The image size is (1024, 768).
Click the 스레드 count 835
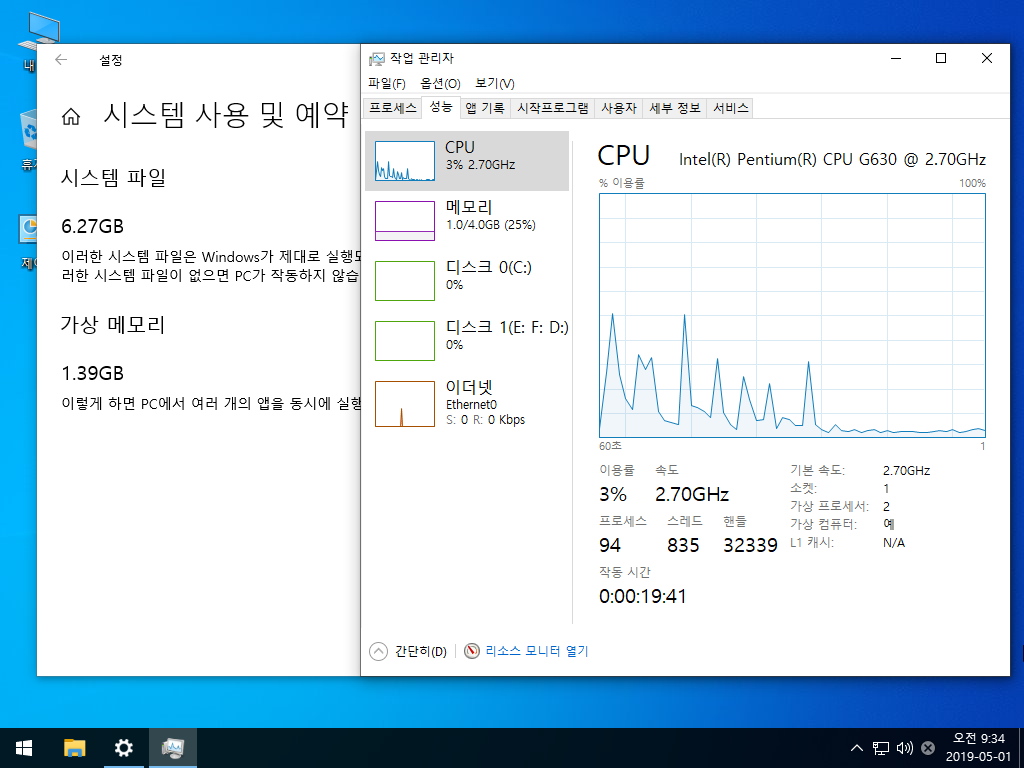tap(683, 545)
